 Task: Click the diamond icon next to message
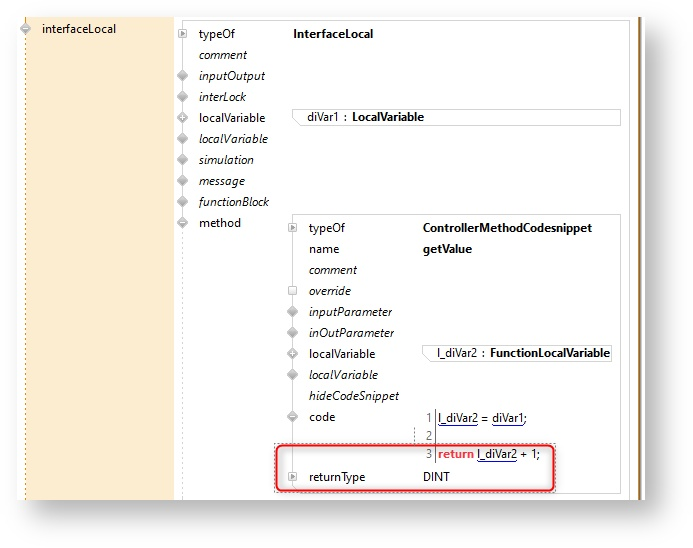tap(182, 181)
